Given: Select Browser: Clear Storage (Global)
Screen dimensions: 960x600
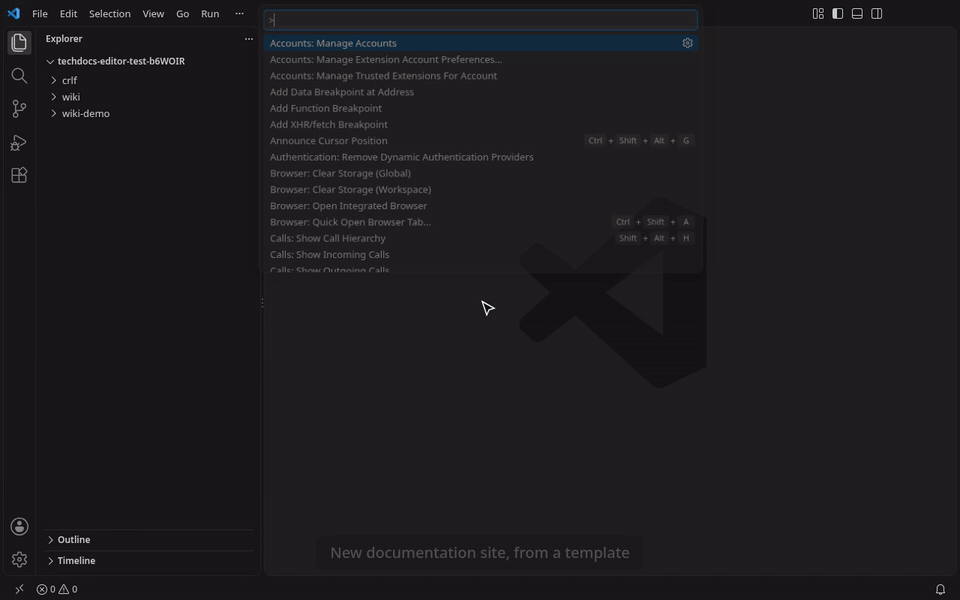Looking at the screenshot, I should pos(481,173).
